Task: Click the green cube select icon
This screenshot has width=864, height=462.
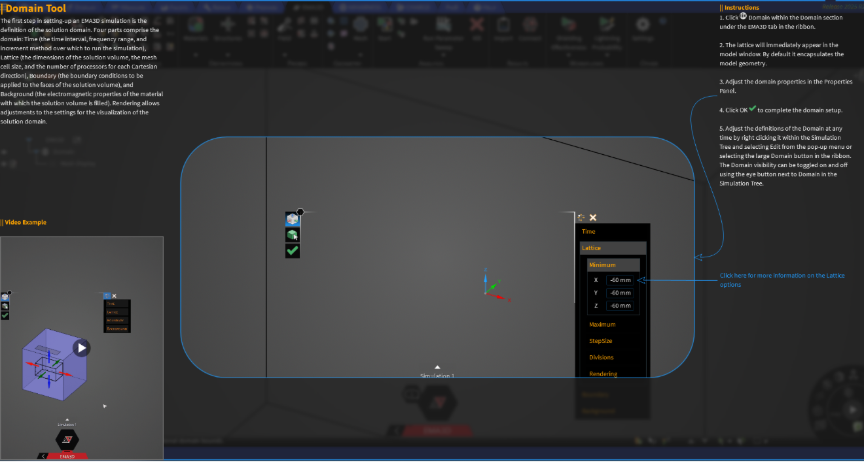Action: pyautogui.click(x=292, y=235)
